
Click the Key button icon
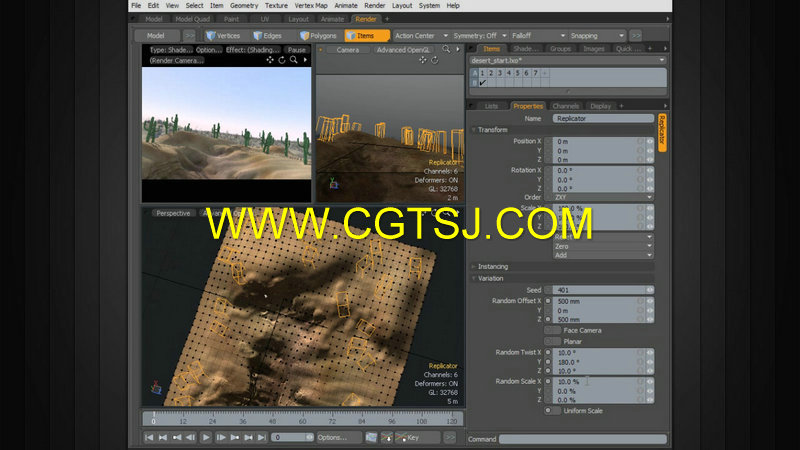pos(402,437)
